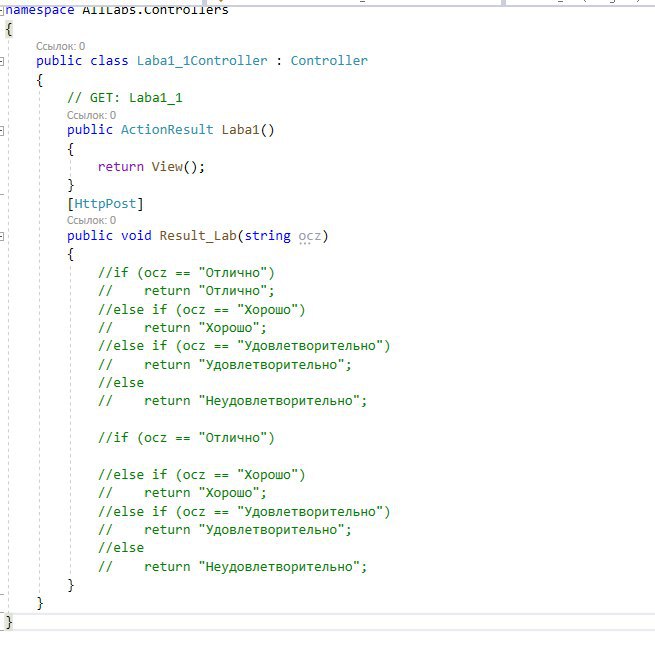Click the greyed ocz parameter

tap(310, 236)
